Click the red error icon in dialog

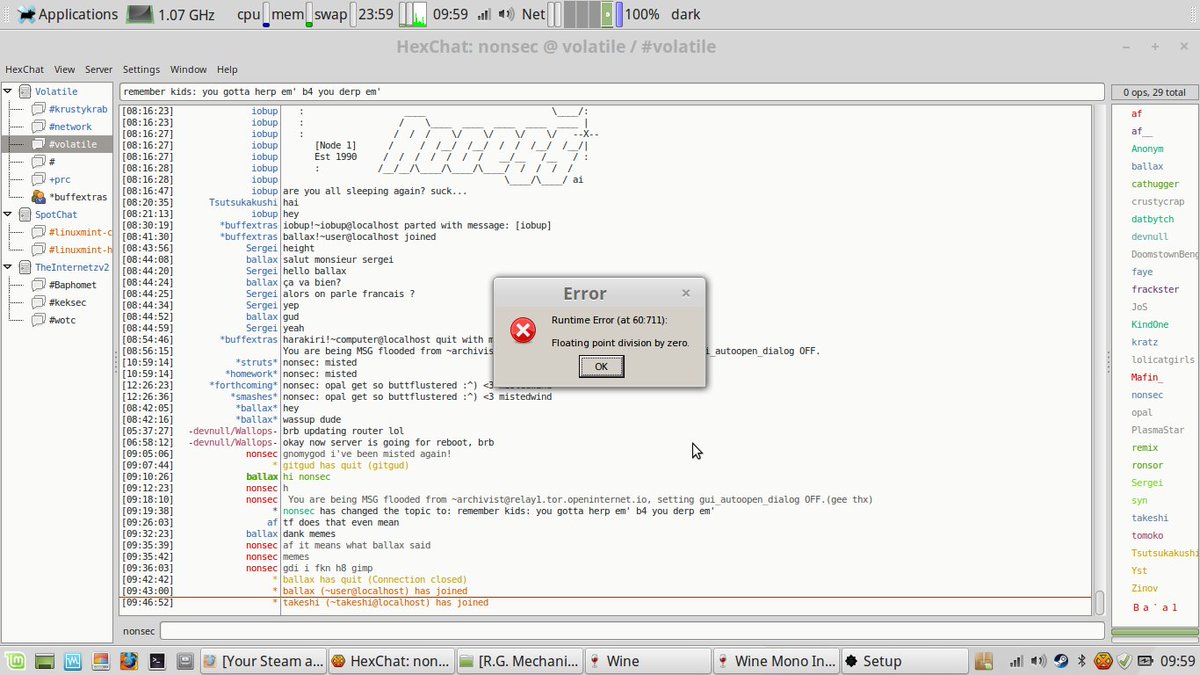tap(523, 330)
